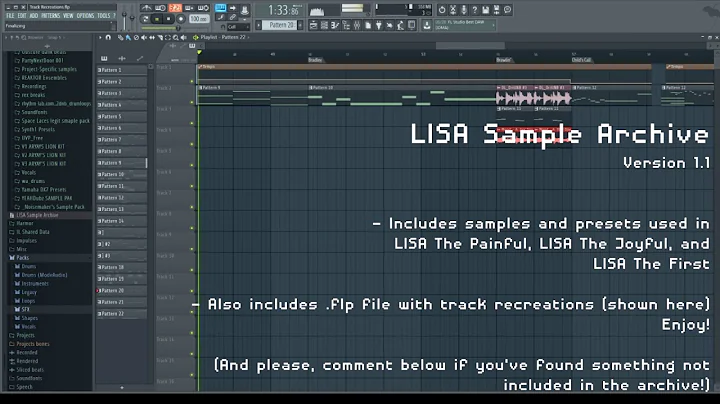Open the ADD menu
This screenshot has width=720, height=404.
point(34,16)
